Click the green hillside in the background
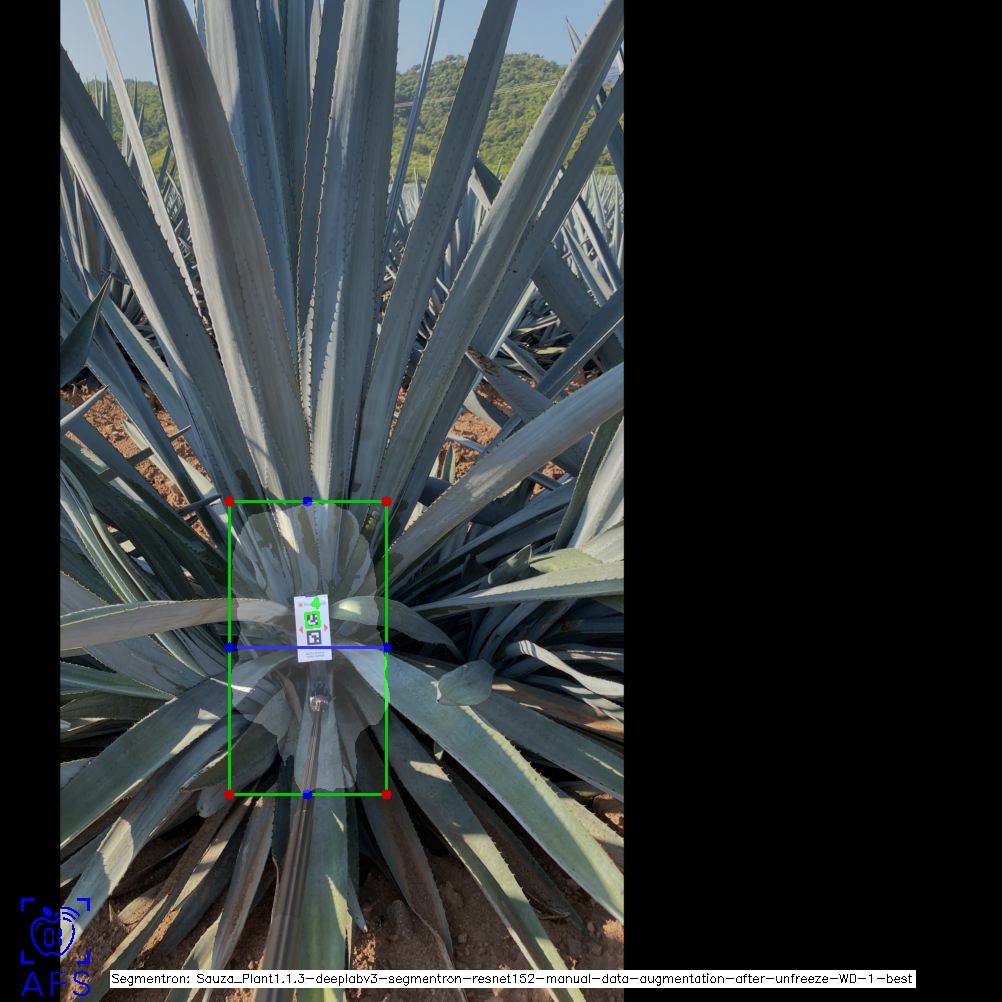Screen dimensions: 1002x1002 (x=480, y=110)
